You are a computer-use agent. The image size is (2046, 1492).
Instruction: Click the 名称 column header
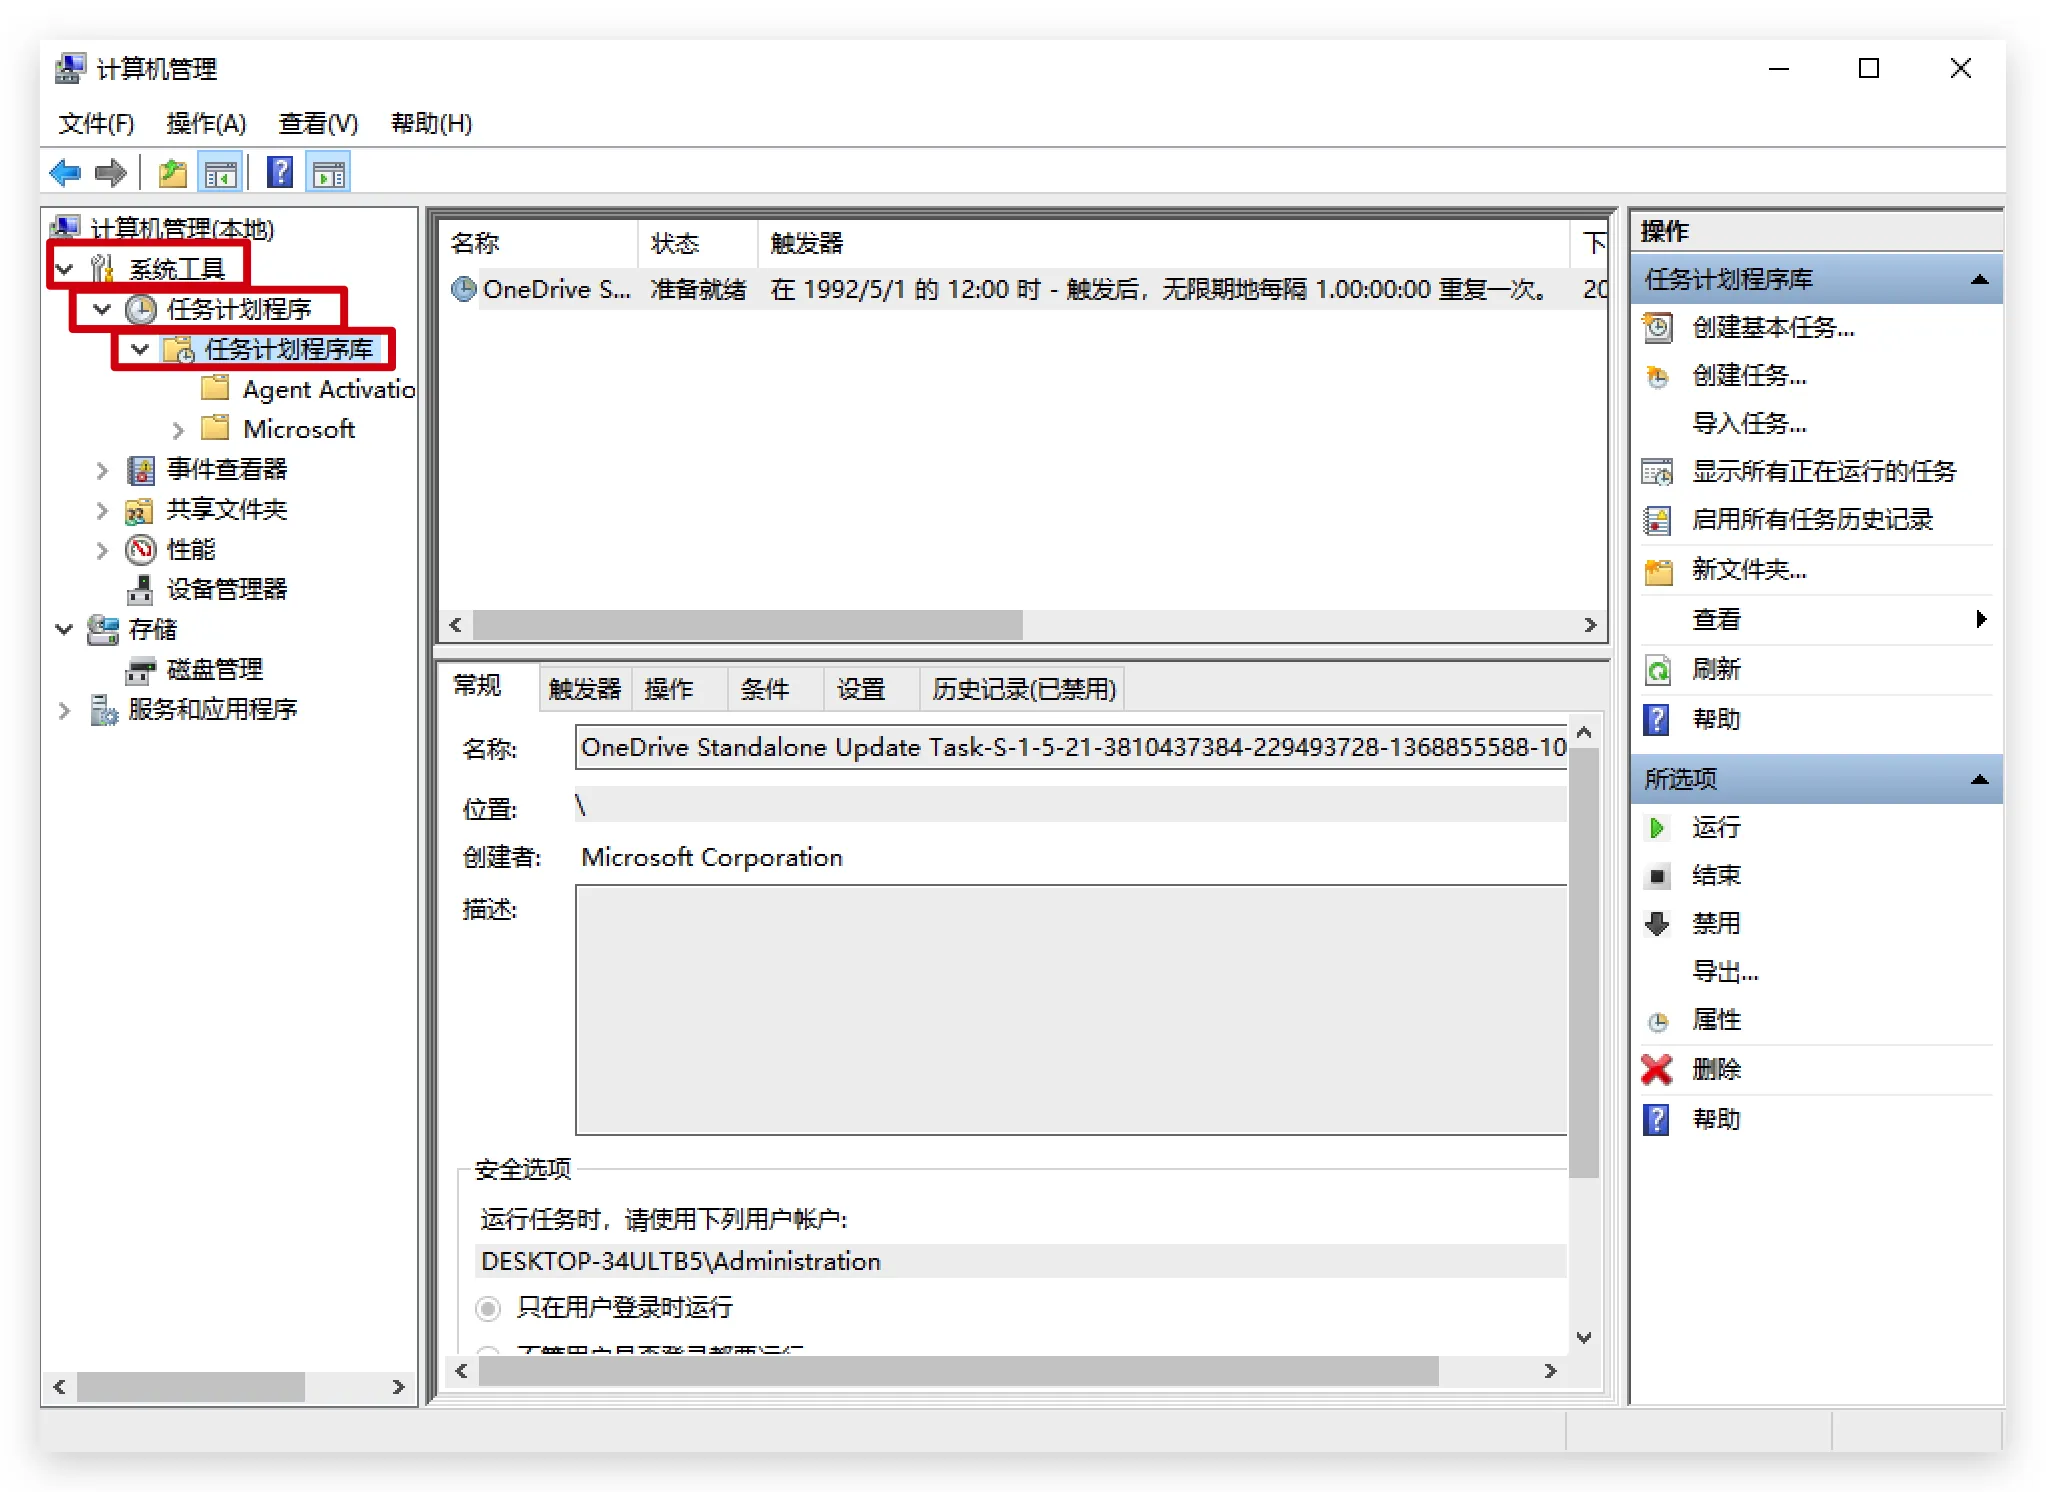click(539, 243)
